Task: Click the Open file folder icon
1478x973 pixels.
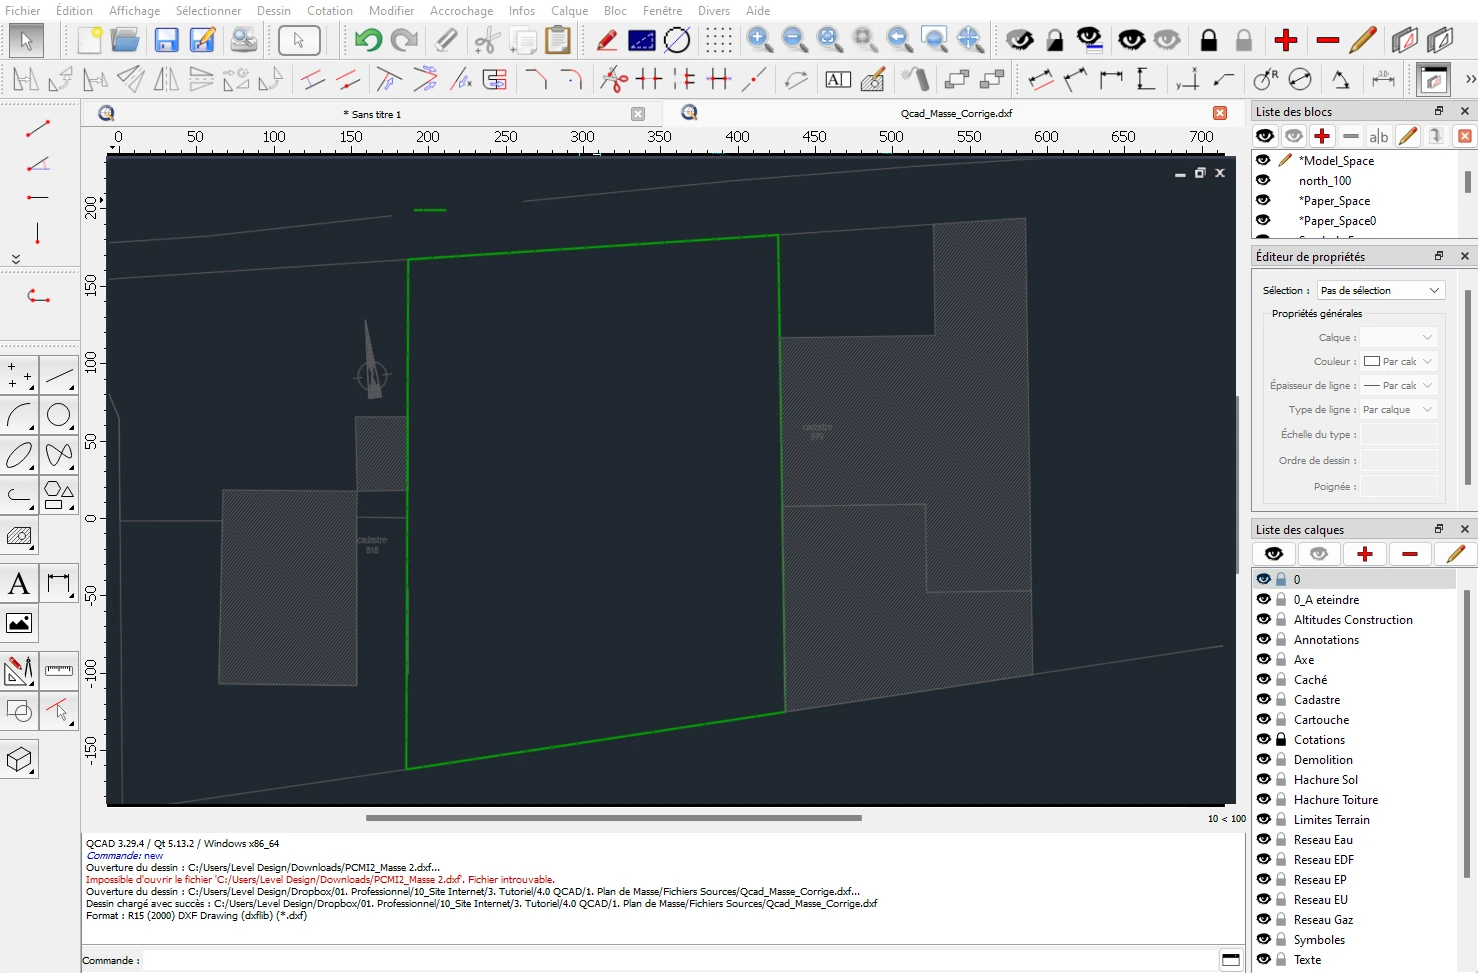Action: point(125,40)
